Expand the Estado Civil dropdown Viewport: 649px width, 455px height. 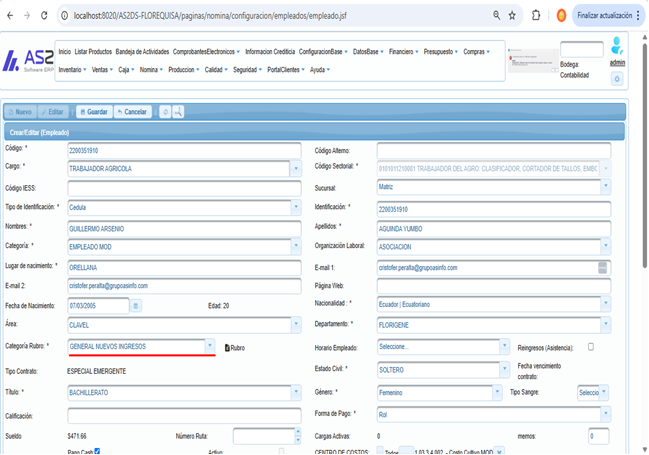[x=504, y=369]
